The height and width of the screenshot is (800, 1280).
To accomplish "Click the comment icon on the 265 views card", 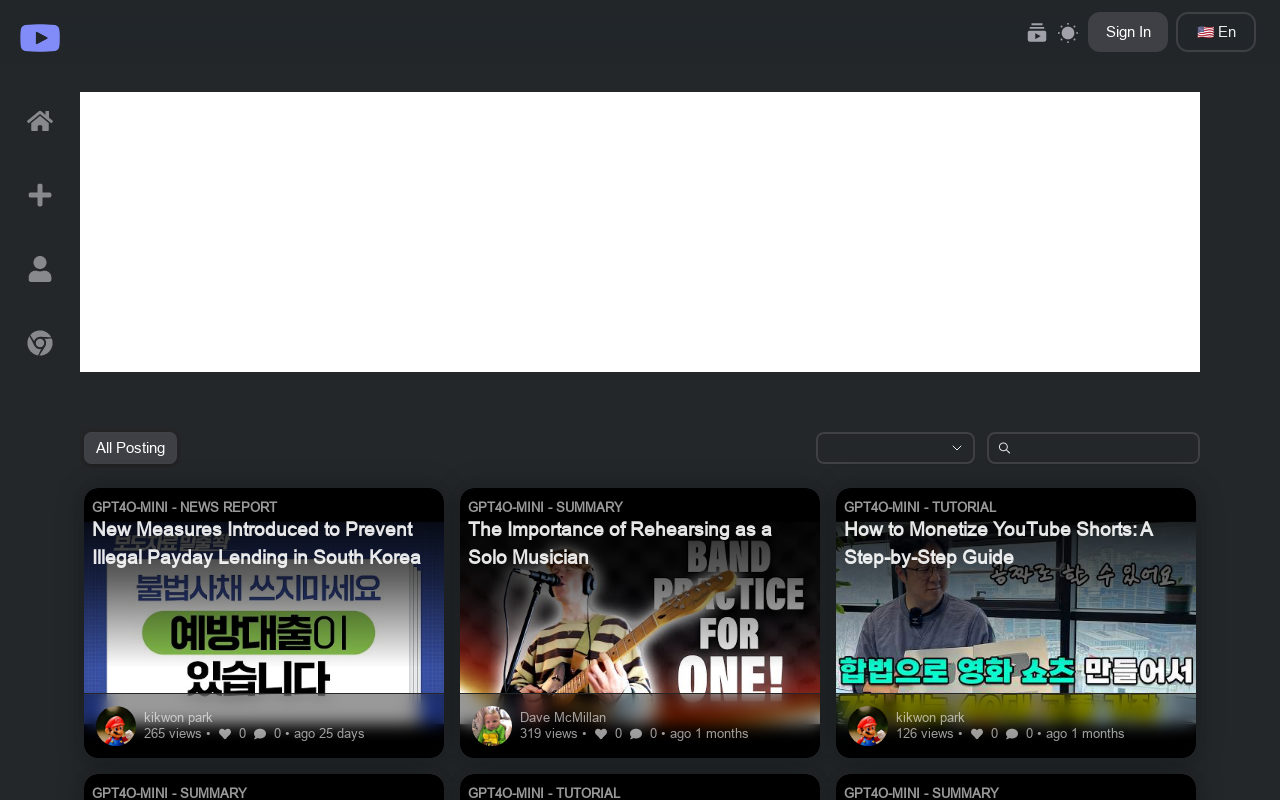I will 260,734.
